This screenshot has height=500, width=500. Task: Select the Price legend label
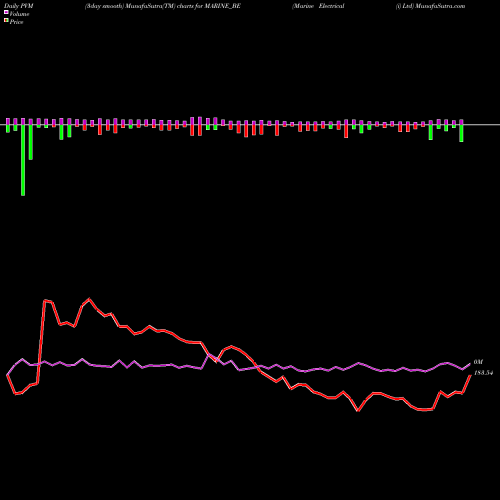point(16,22)
